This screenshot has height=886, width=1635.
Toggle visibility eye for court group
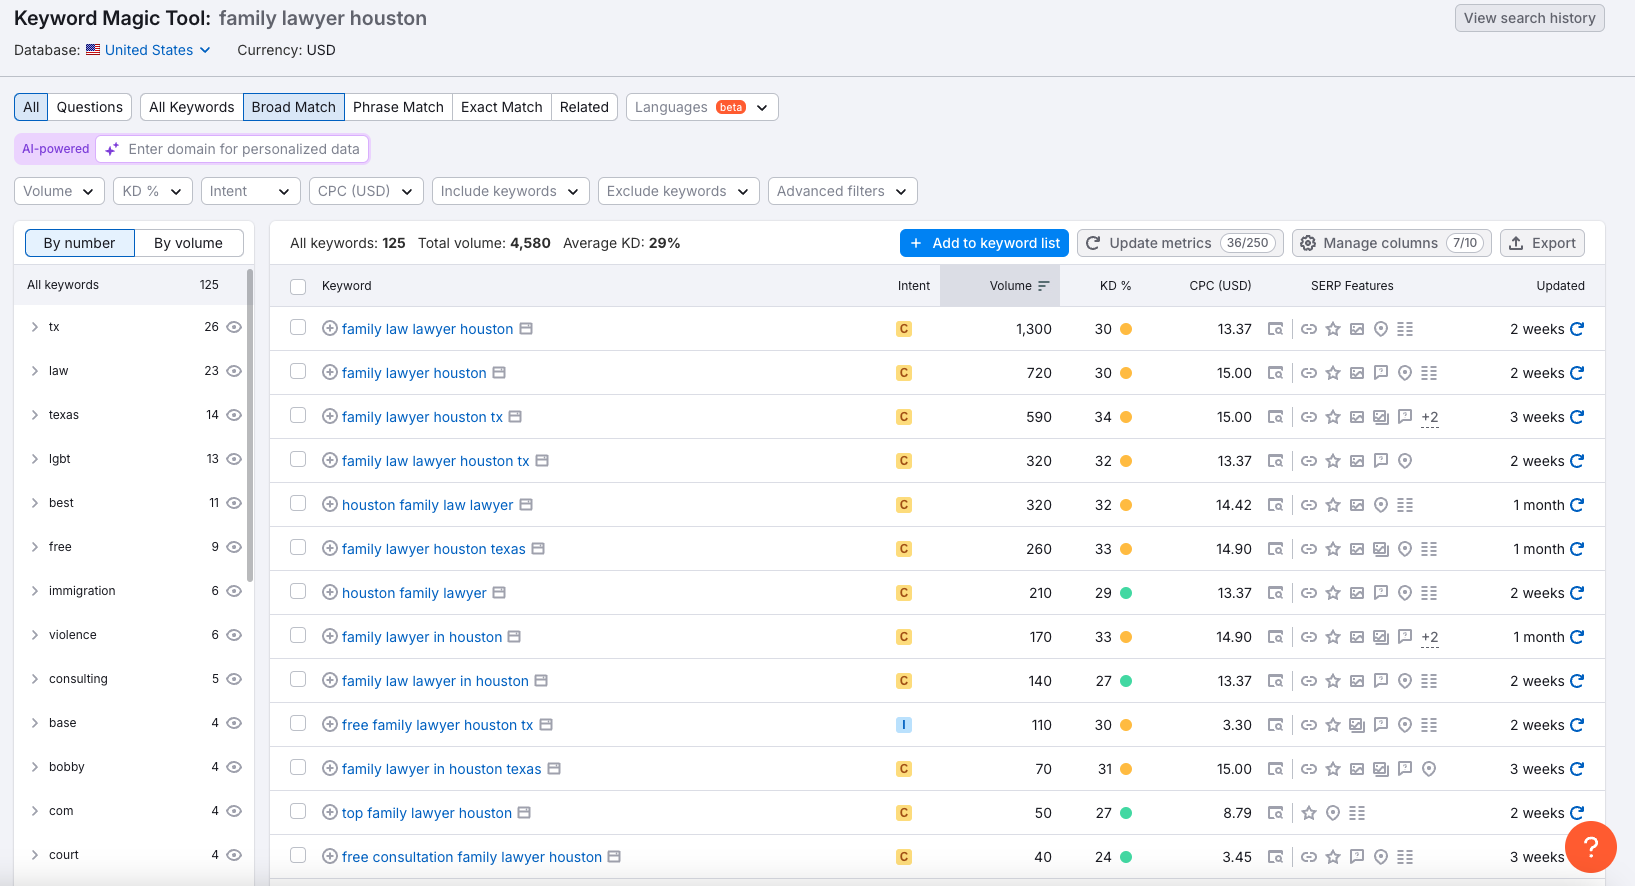point(234,855)
